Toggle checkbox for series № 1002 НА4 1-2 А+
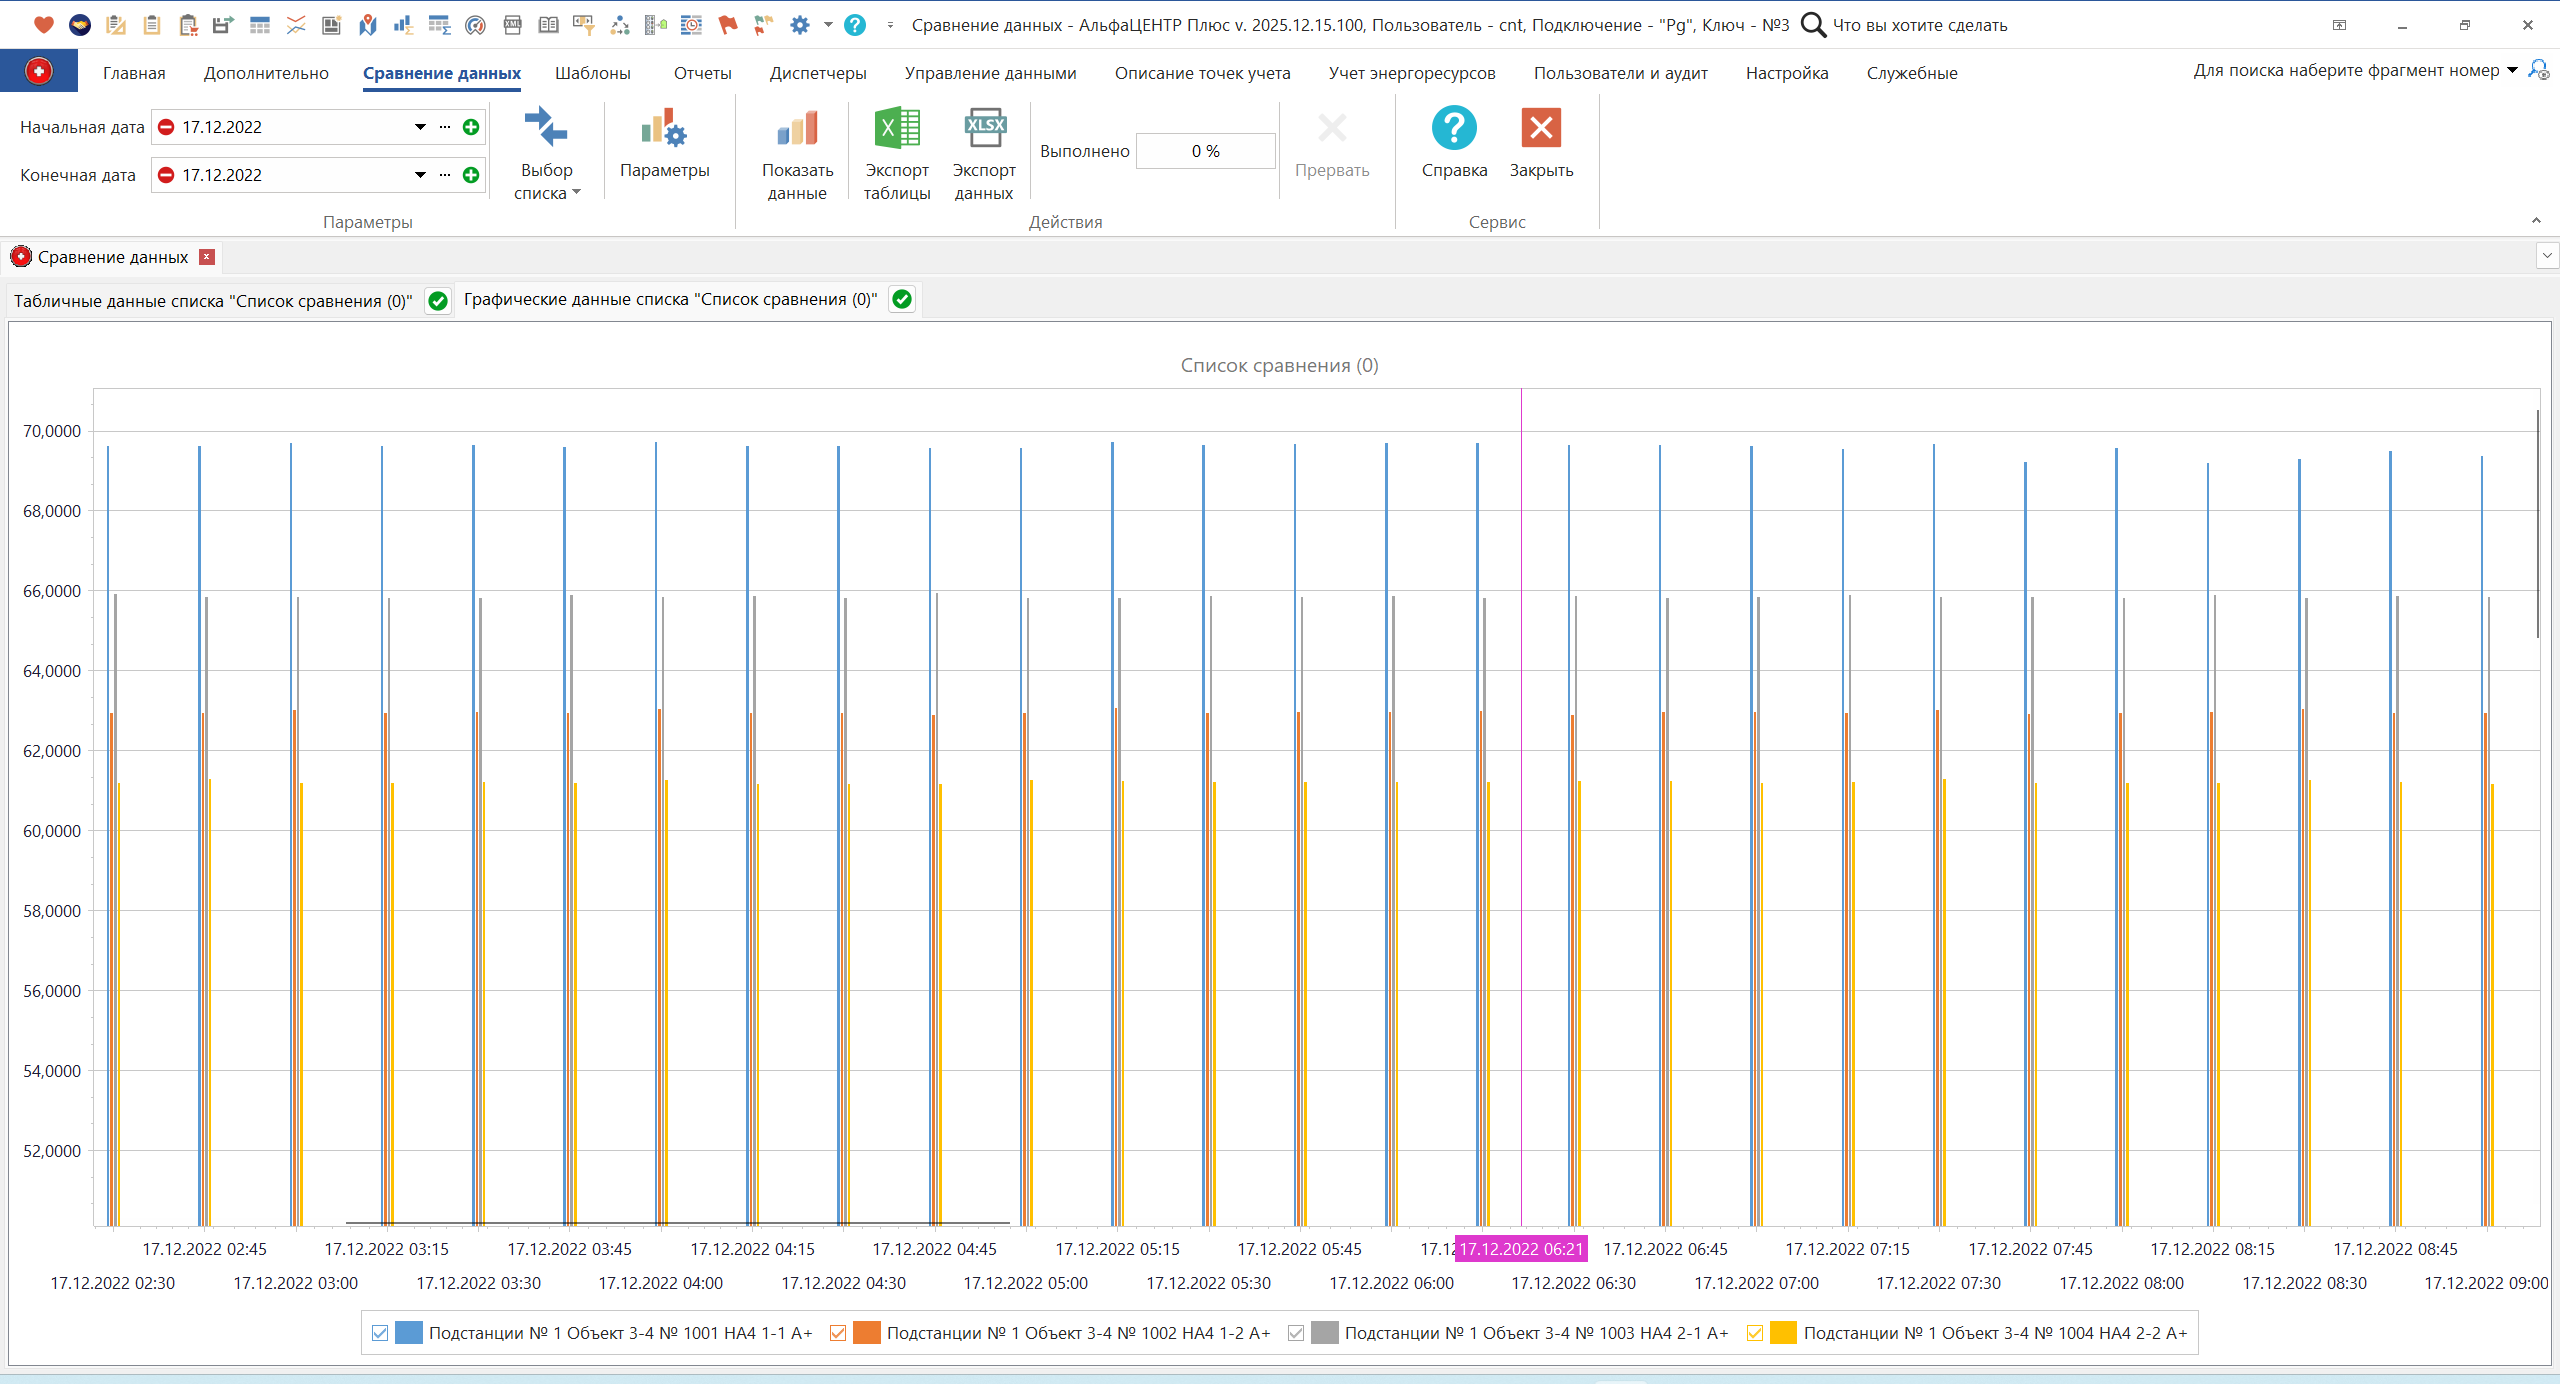This screenshot has width=2560, height=1384. pyautogui.click(x=838, y=1333)
